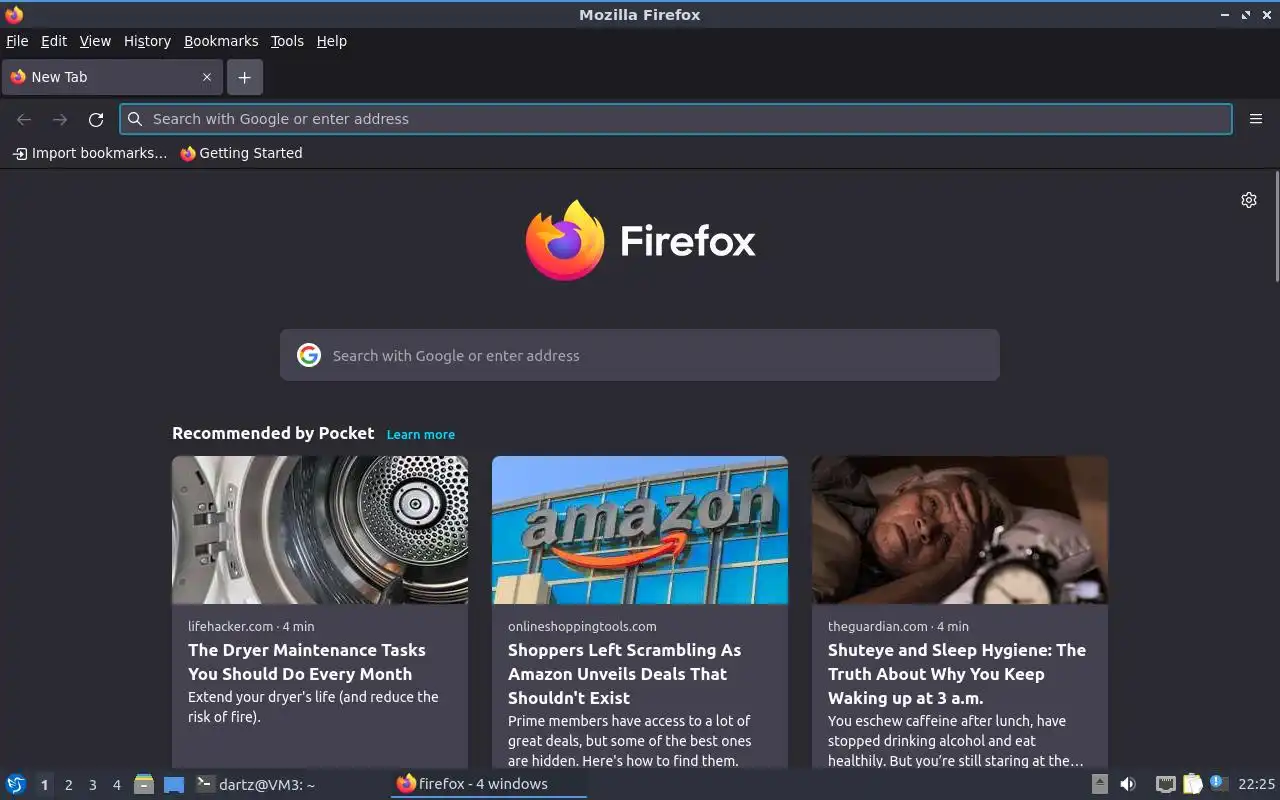This screenshot has width=1280, height=800.
Task: Click the Reload page button
Action: pyautogui.click(x=96, y=119)
